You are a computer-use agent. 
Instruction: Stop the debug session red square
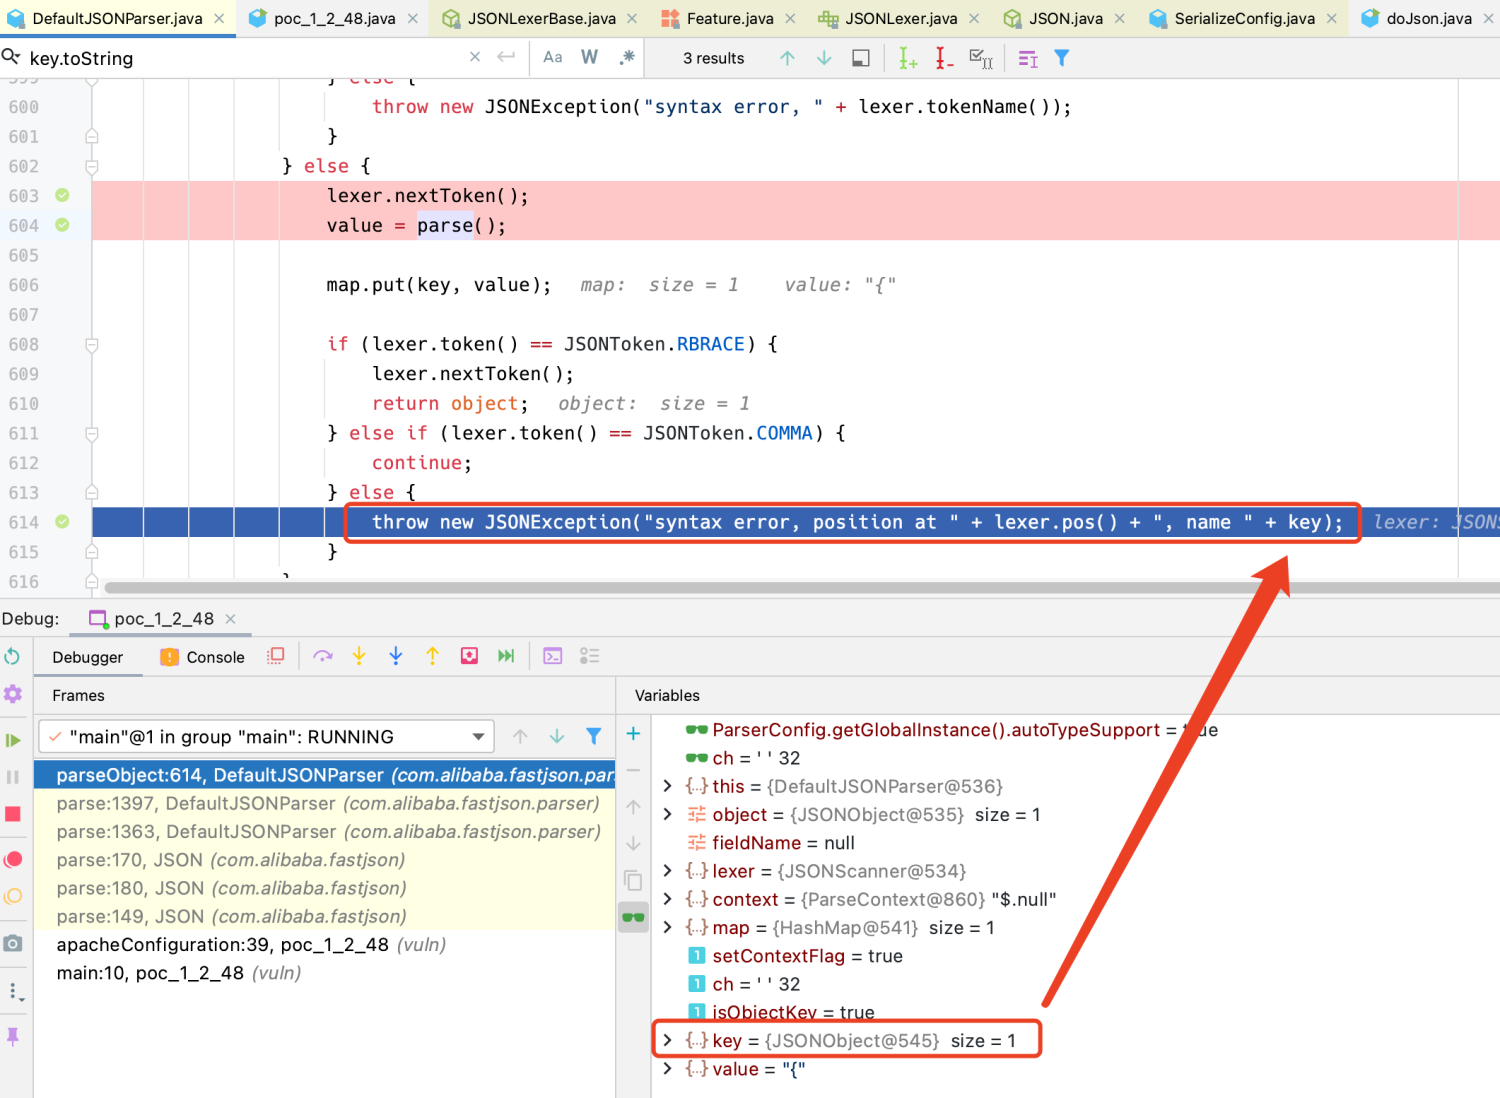(12, 814)
